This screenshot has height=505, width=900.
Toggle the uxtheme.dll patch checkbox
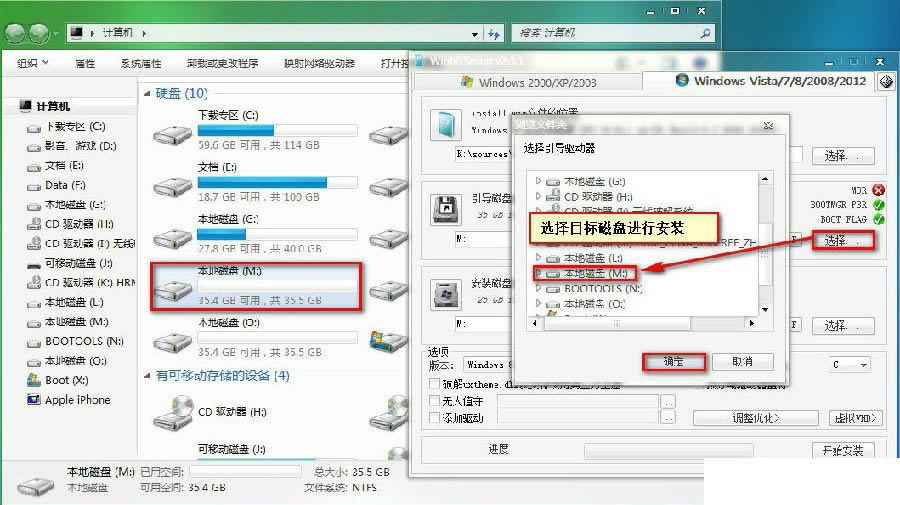[x=435, y=383]
